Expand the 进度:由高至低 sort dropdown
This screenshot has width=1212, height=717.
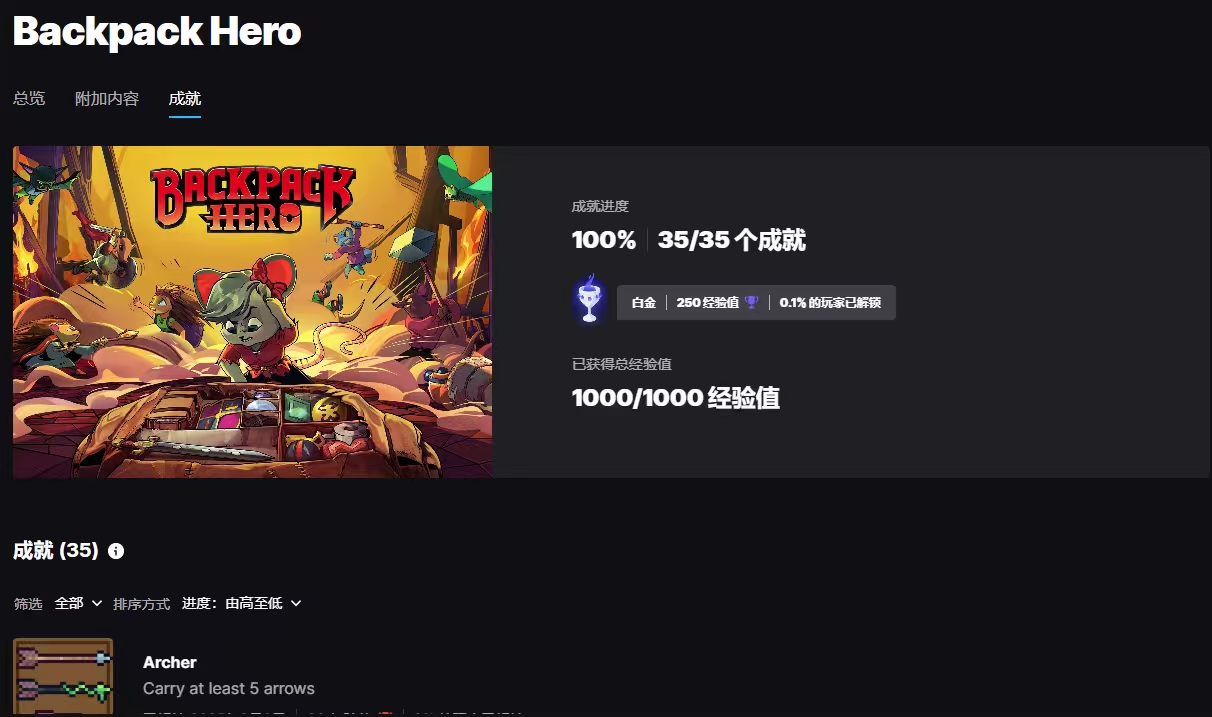[242, 603]
